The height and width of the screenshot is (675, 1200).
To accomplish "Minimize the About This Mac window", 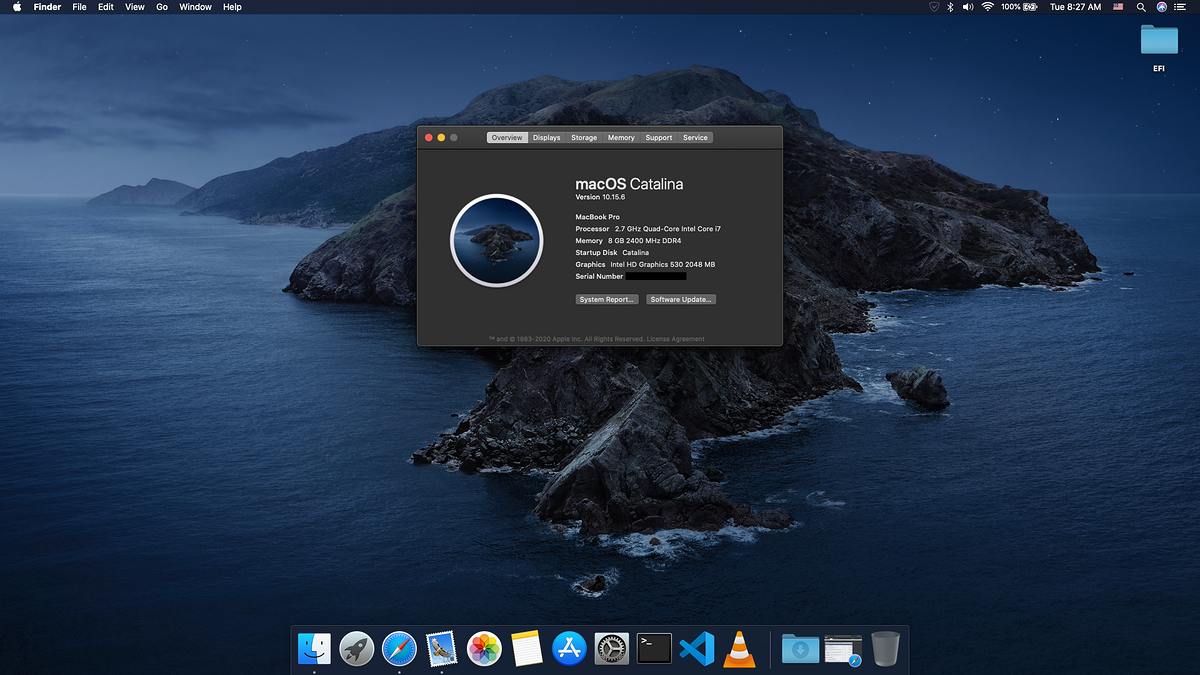I will [441, 137].
